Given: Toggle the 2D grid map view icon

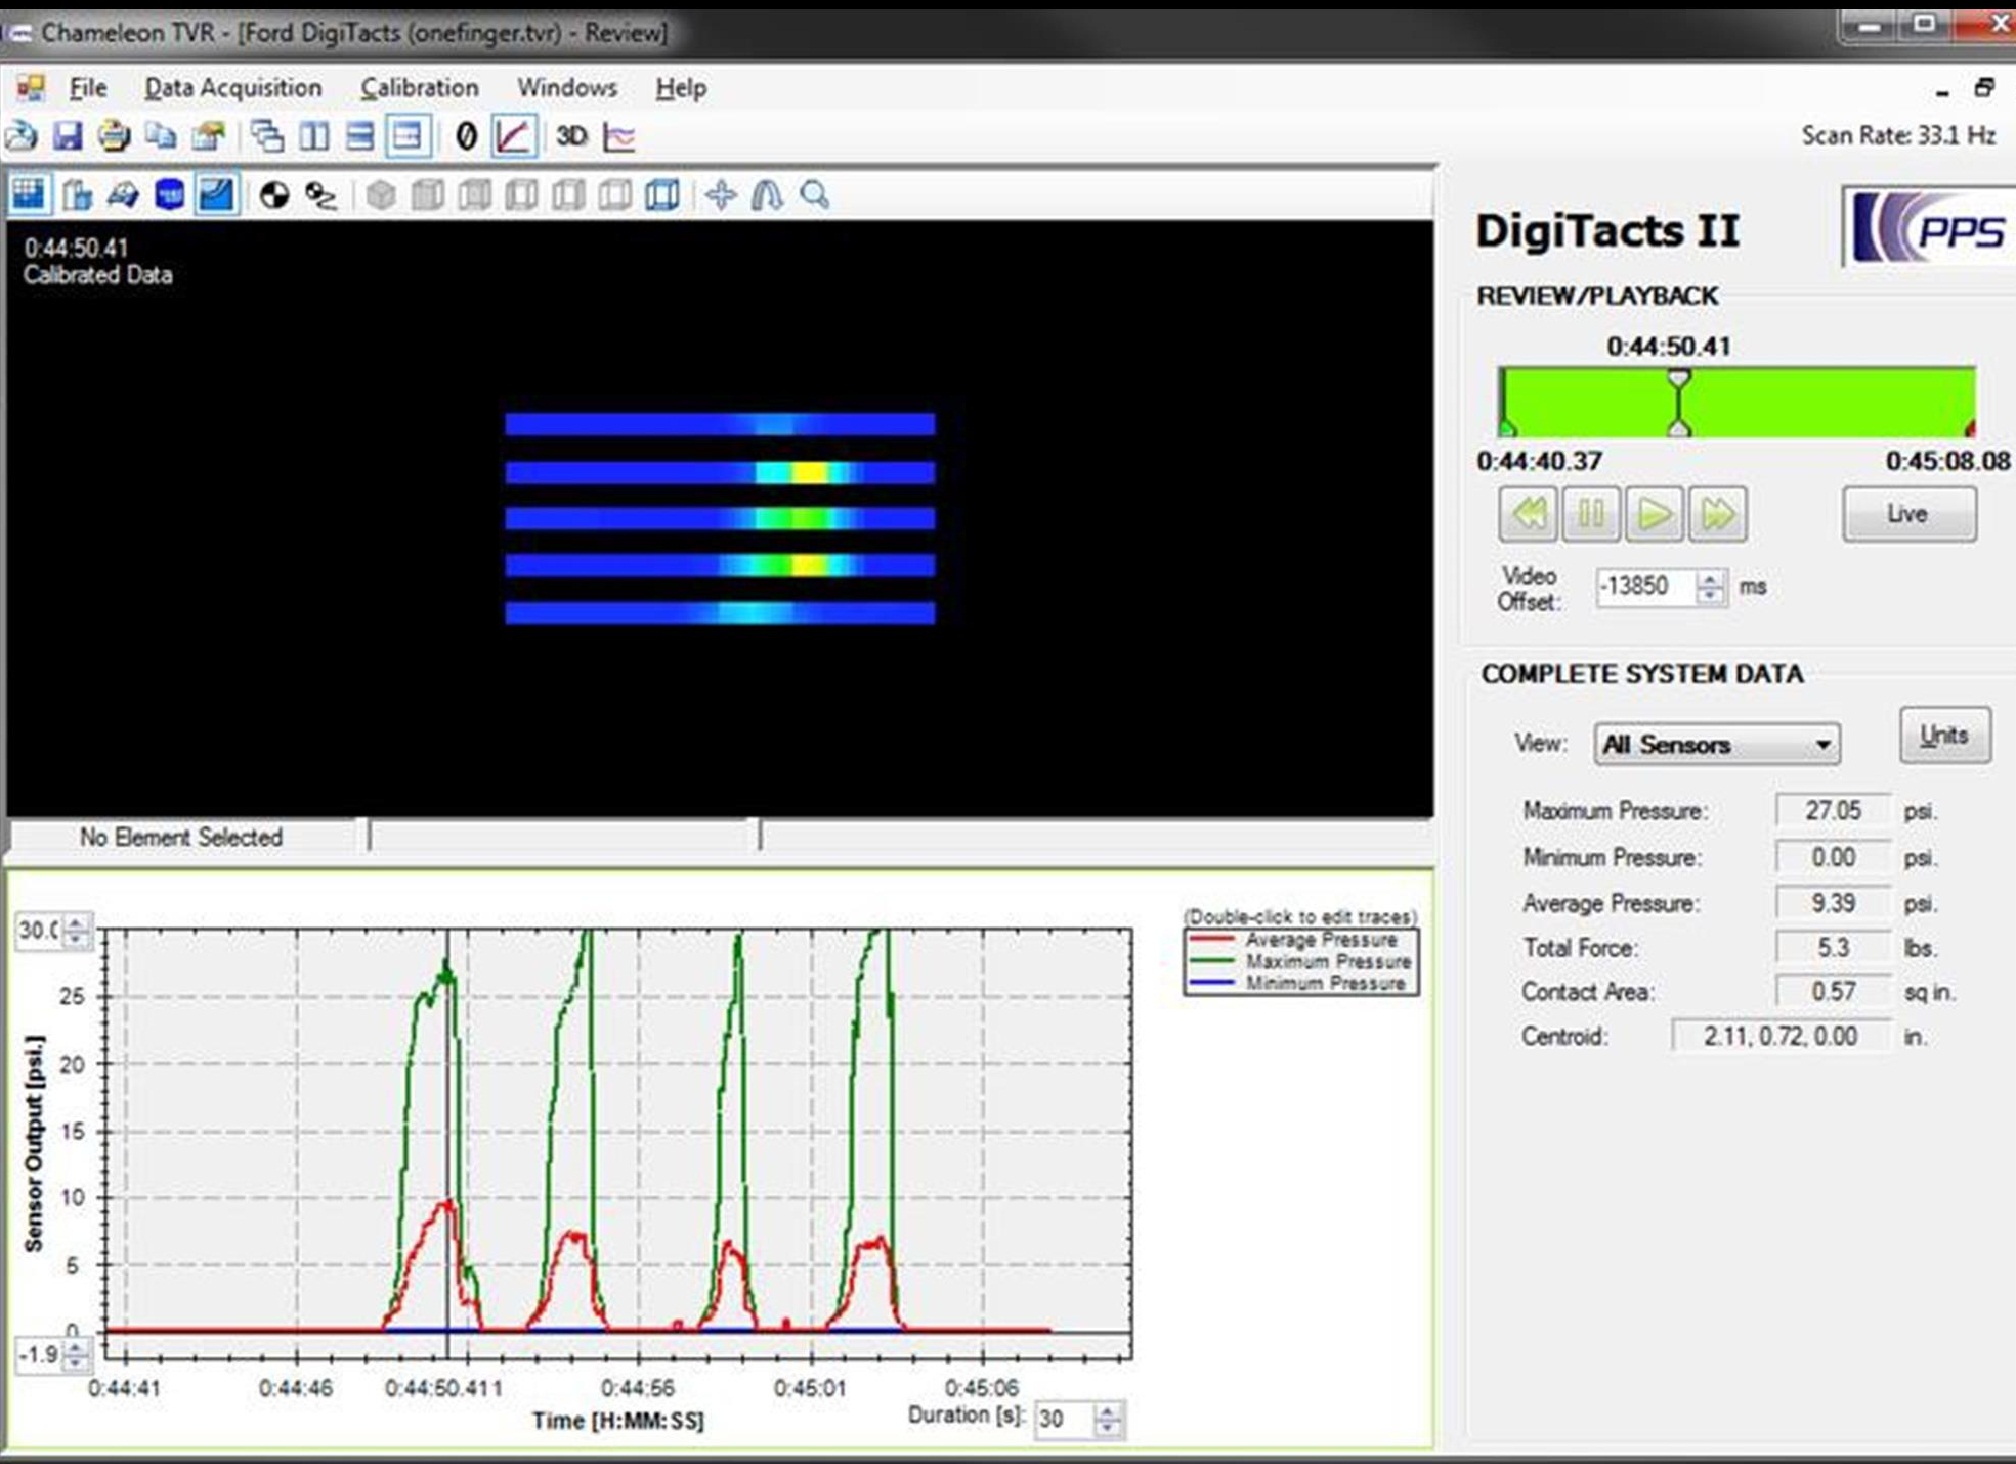Looking at the screenshot, I should (x=28, y=194).
